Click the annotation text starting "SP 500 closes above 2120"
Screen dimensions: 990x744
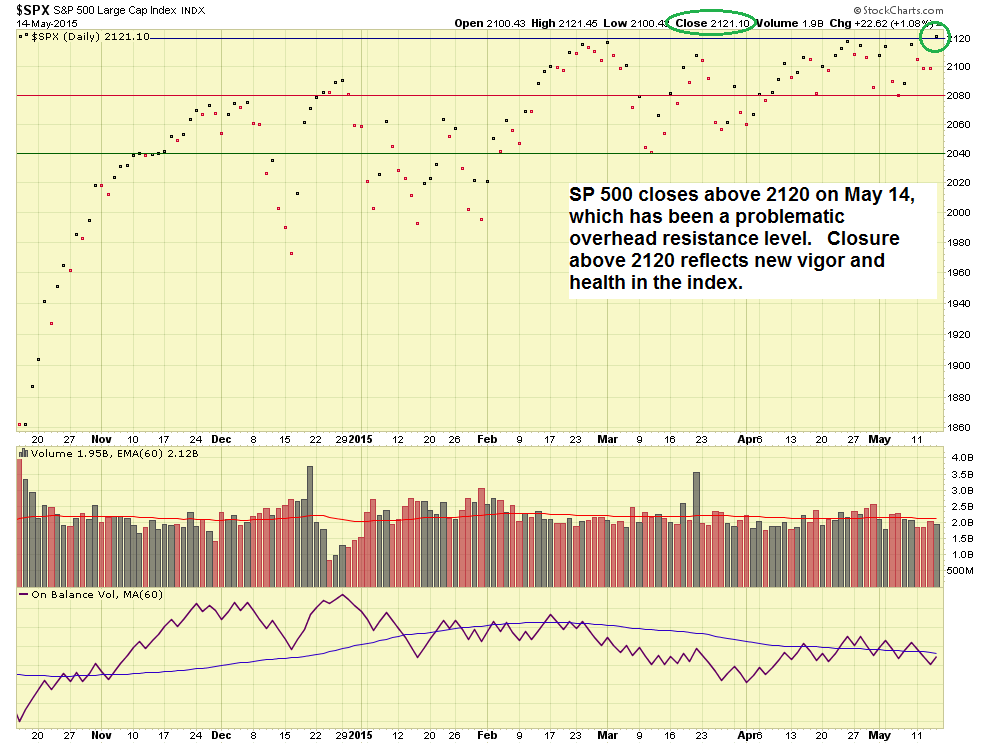point(742,238)
